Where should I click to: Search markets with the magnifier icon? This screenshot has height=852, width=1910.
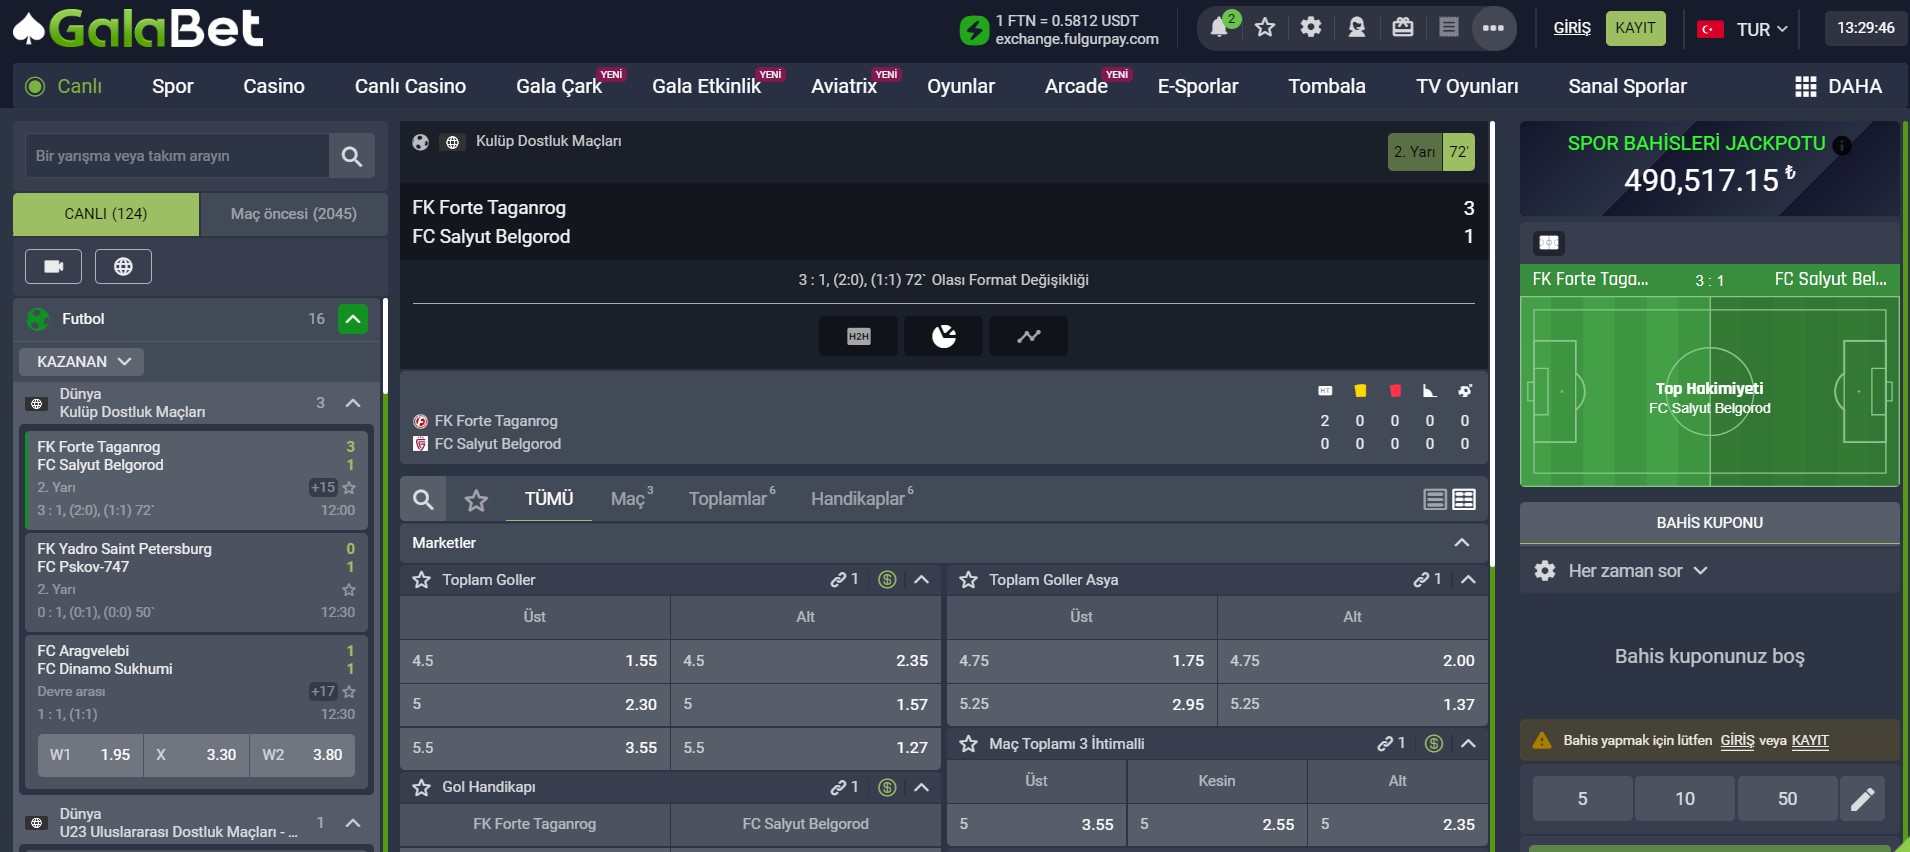pos(423,499)
